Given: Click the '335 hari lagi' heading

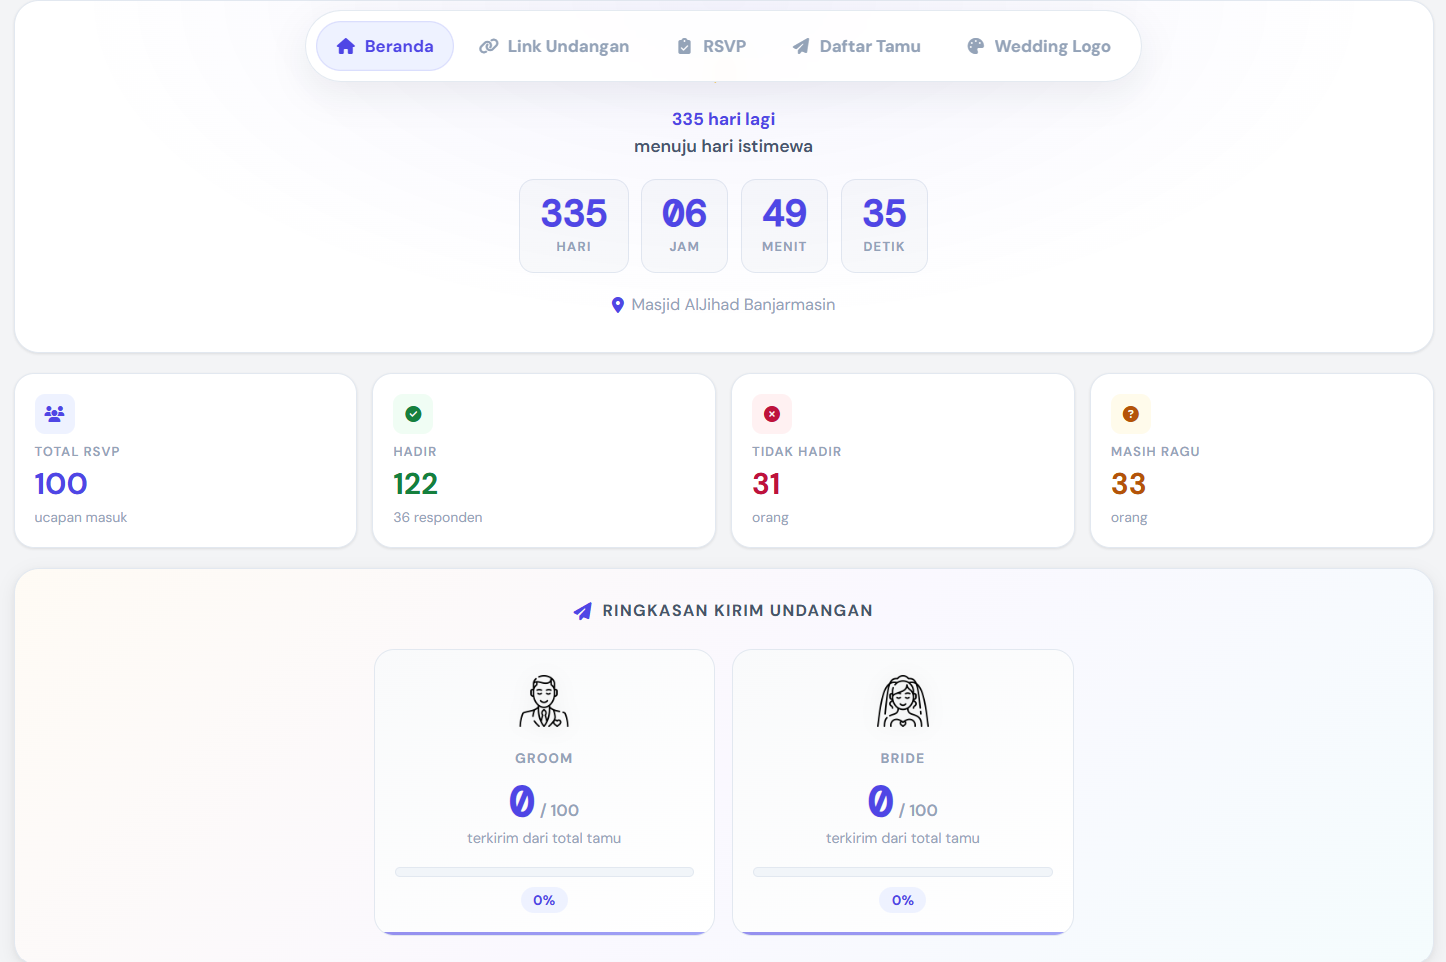Looking at the screenshot, I should click(x=723, y=119).
